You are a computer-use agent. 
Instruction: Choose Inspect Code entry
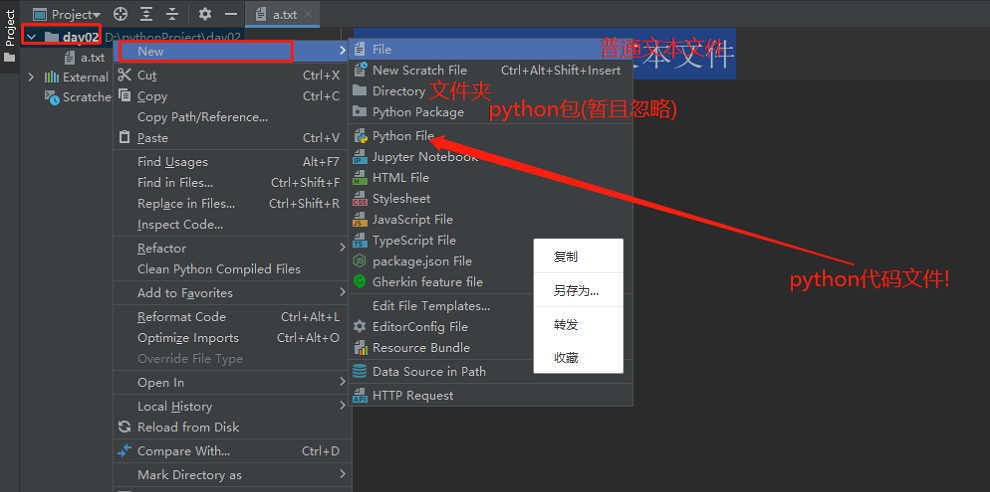coord(230,224)
